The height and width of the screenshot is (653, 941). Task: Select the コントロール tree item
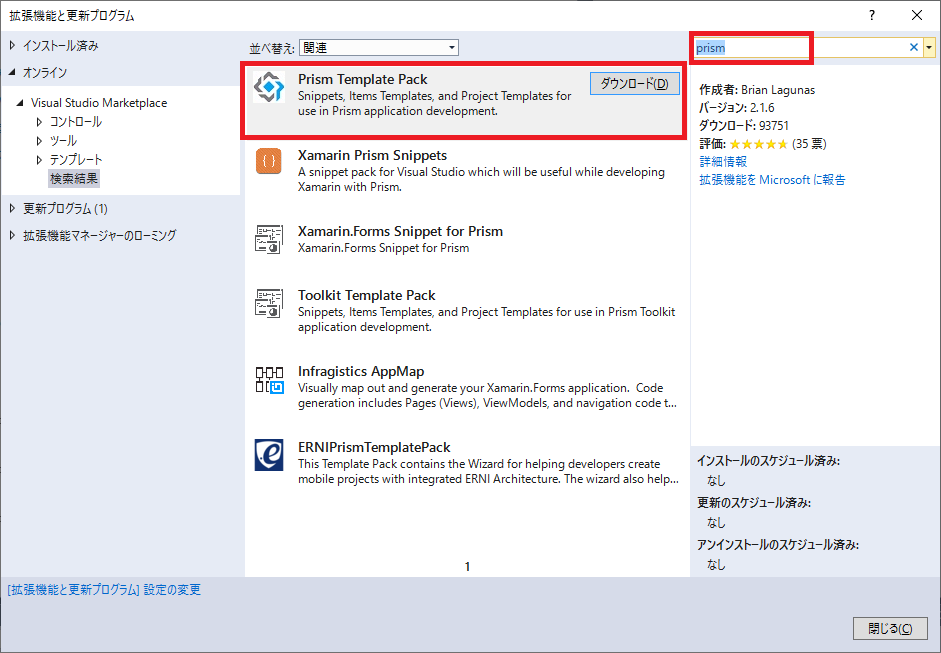click(x=76, y=122)
